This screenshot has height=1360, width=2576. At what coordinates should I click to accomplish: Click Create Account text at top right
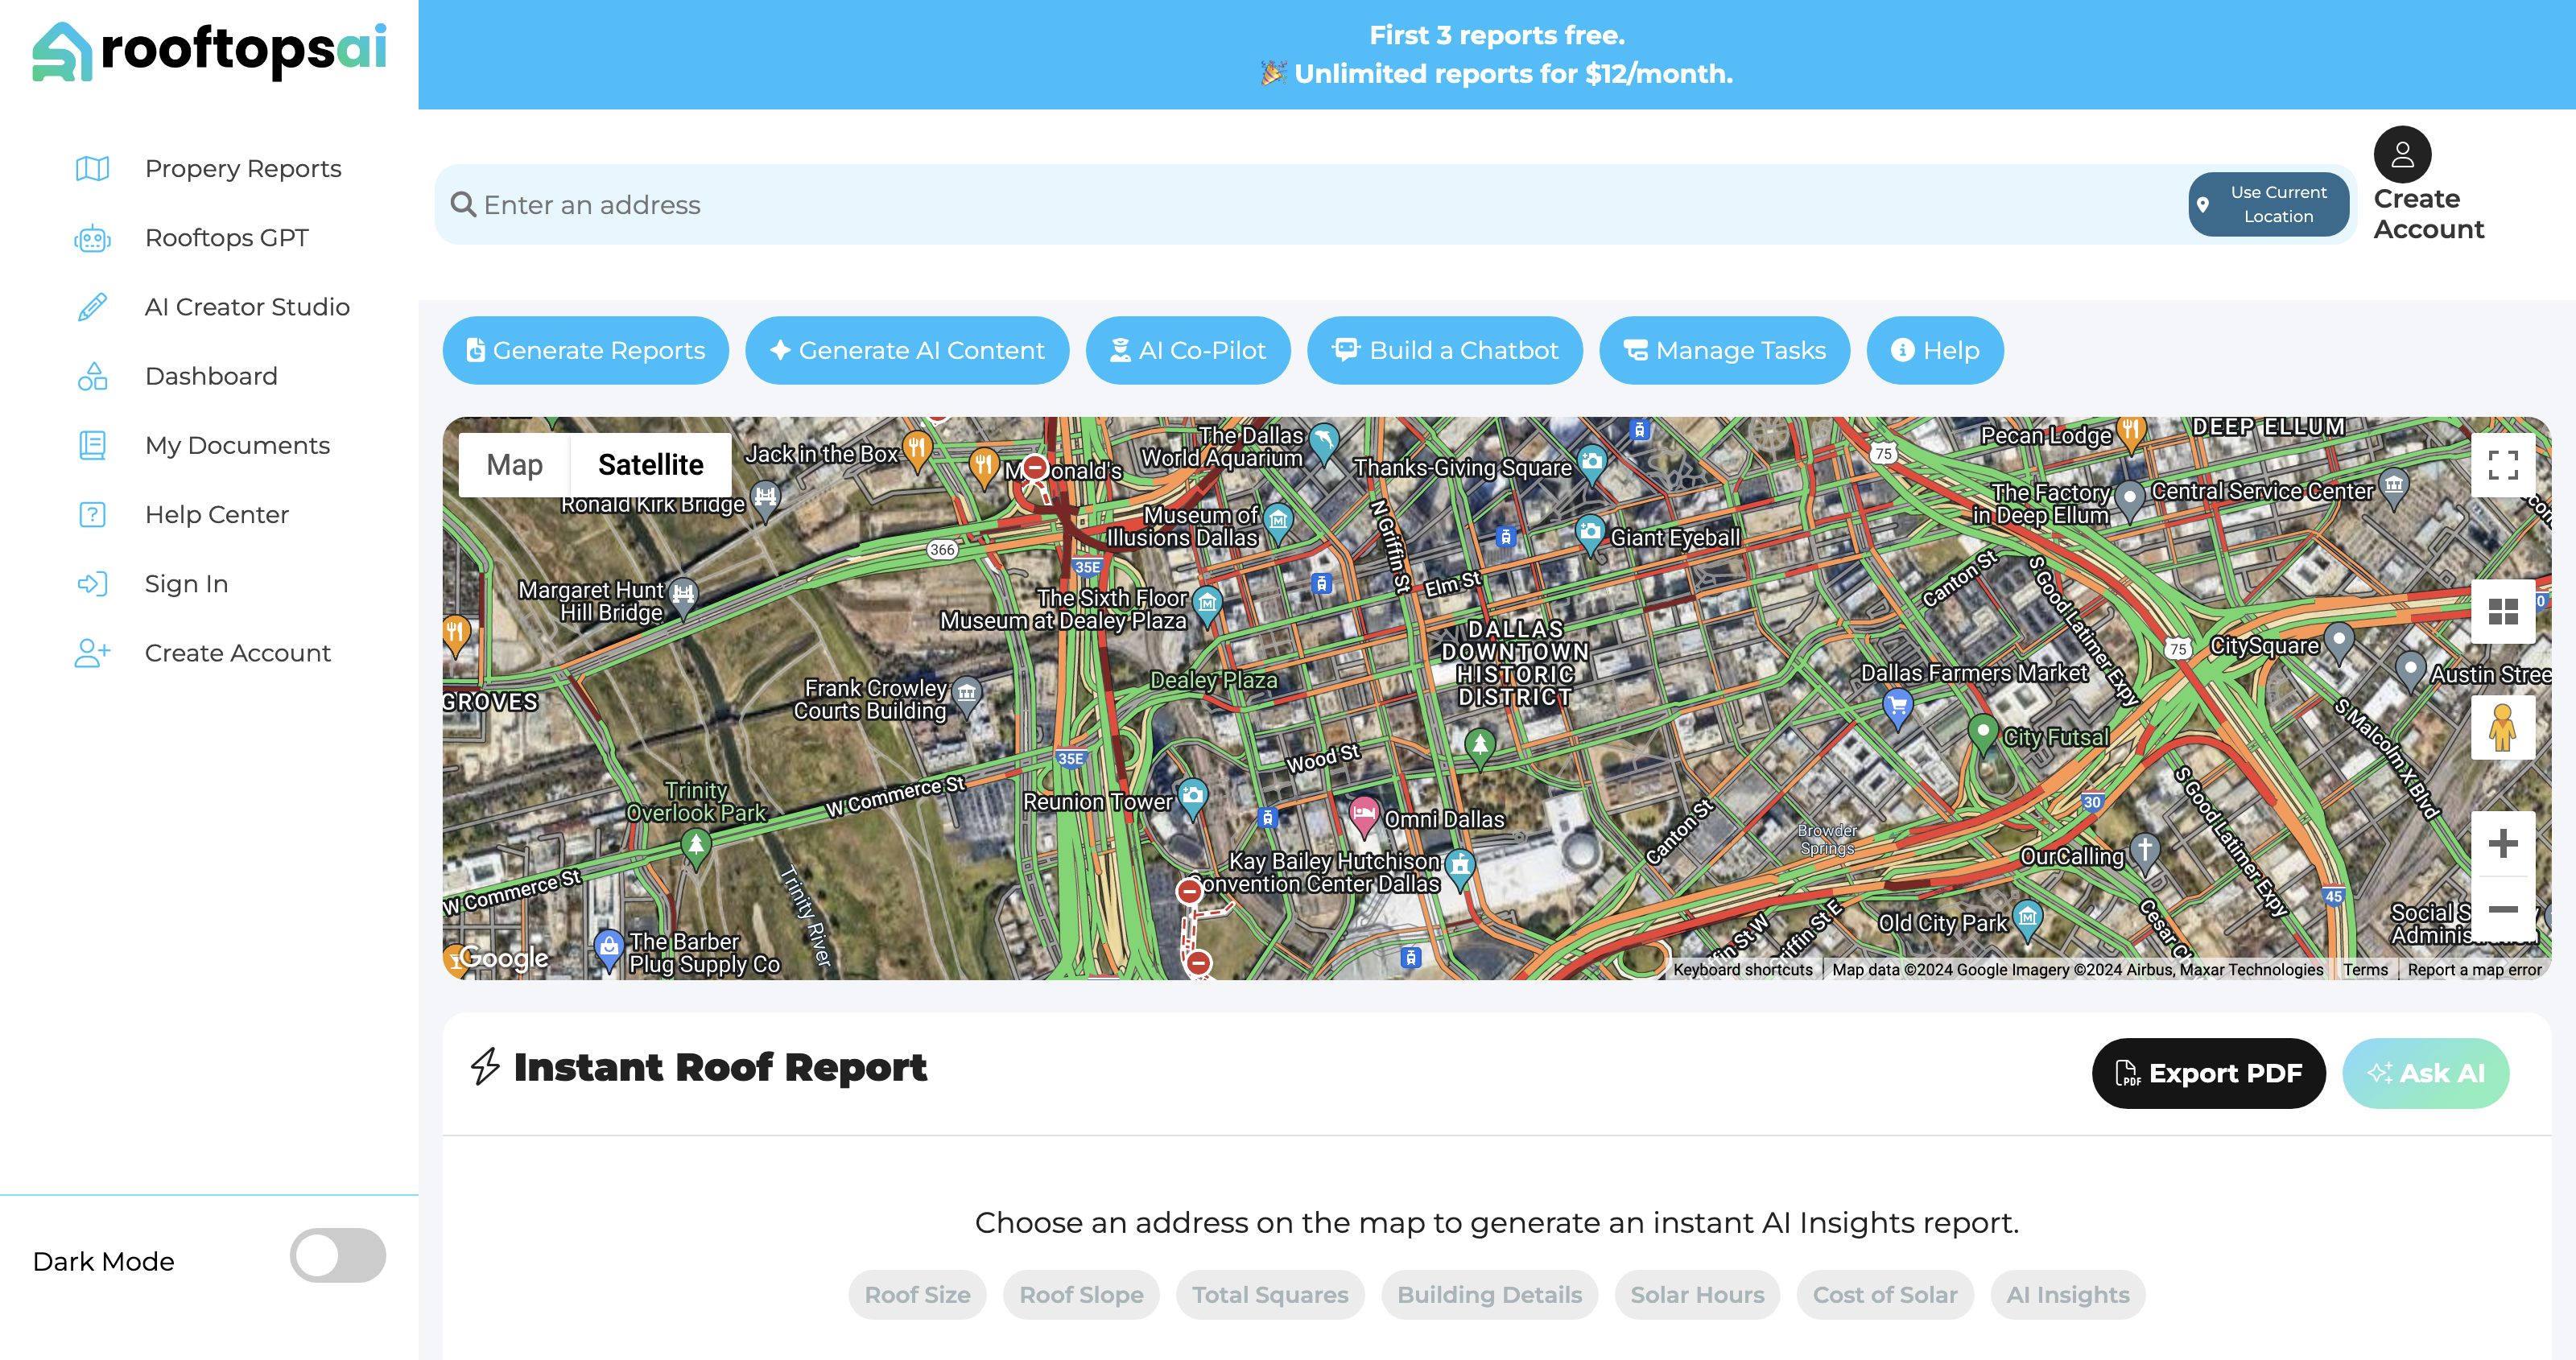[x=2429, y=214]
